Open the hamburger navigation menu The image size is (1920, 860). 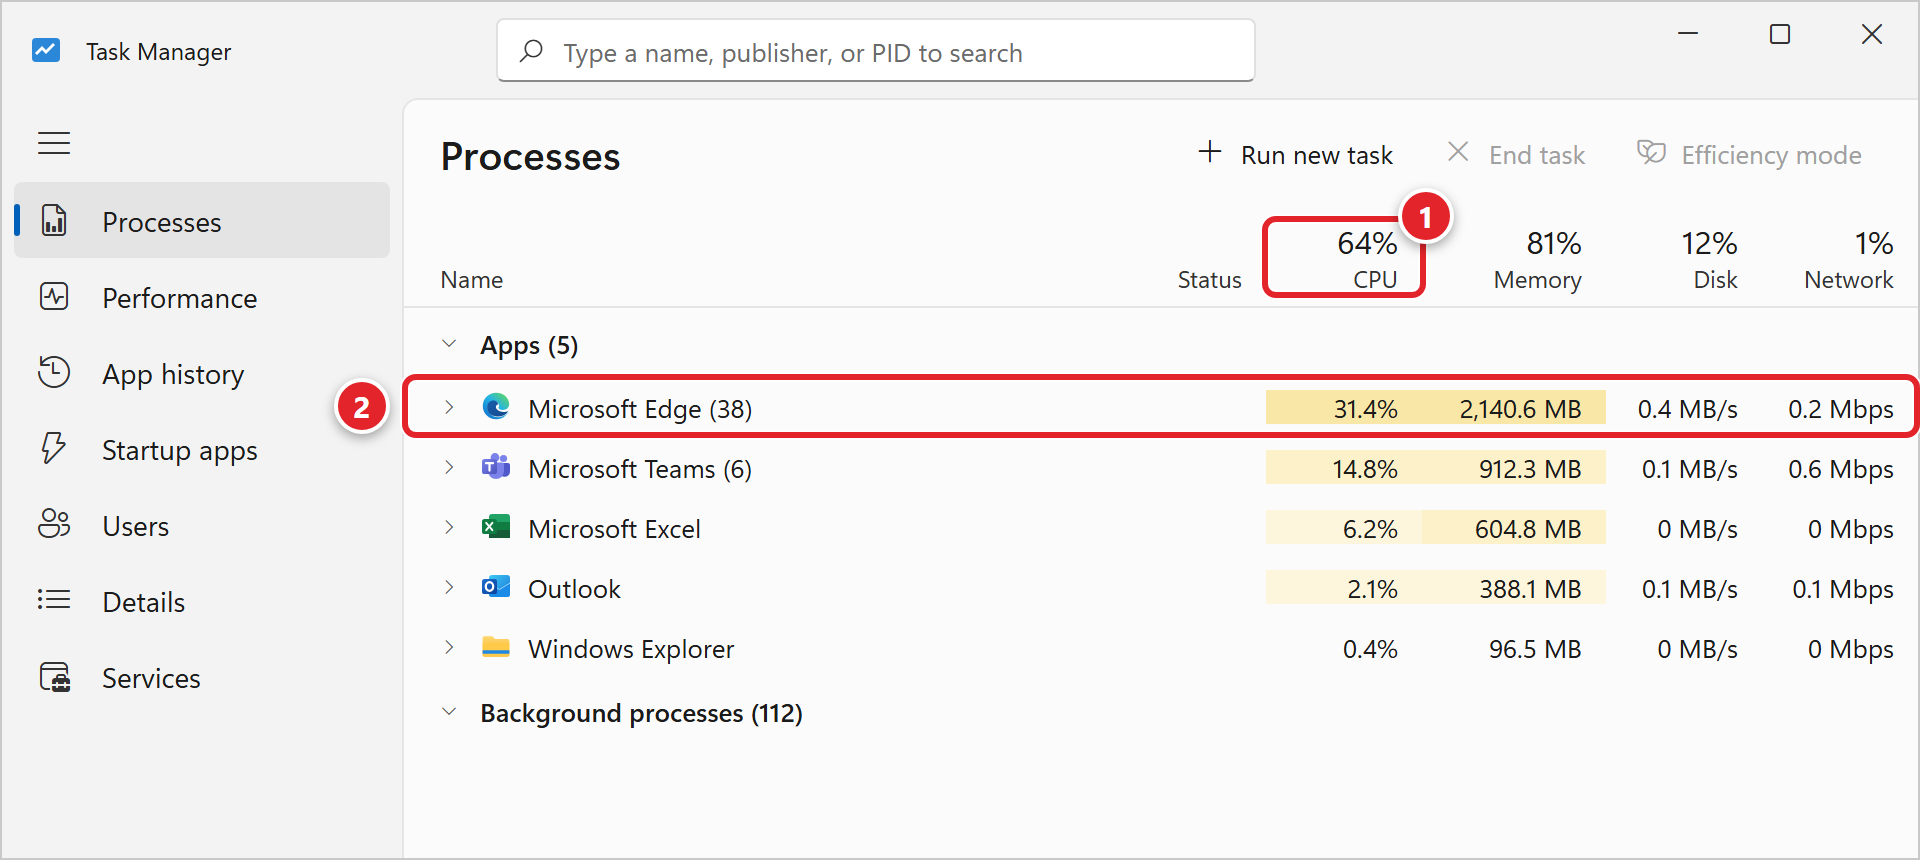(x=54, y=143)
